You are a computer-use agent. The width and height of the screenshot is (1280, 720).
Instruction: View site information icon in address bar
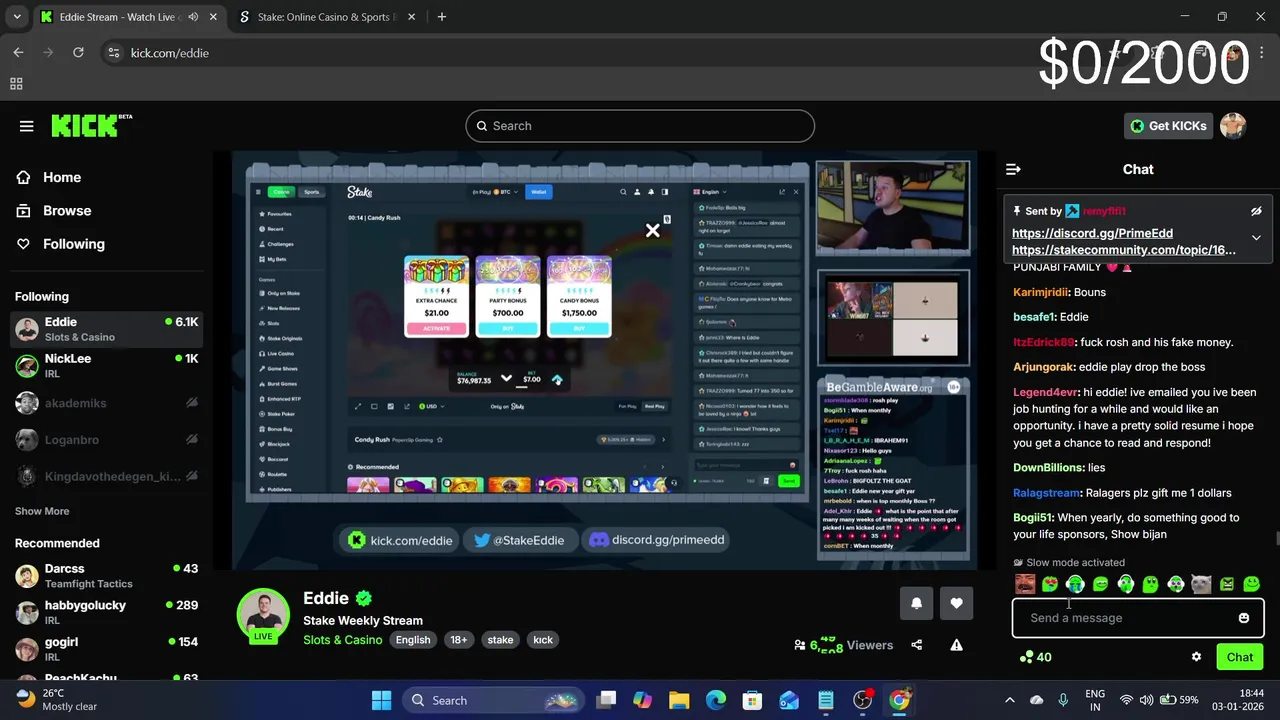point(114,53)
